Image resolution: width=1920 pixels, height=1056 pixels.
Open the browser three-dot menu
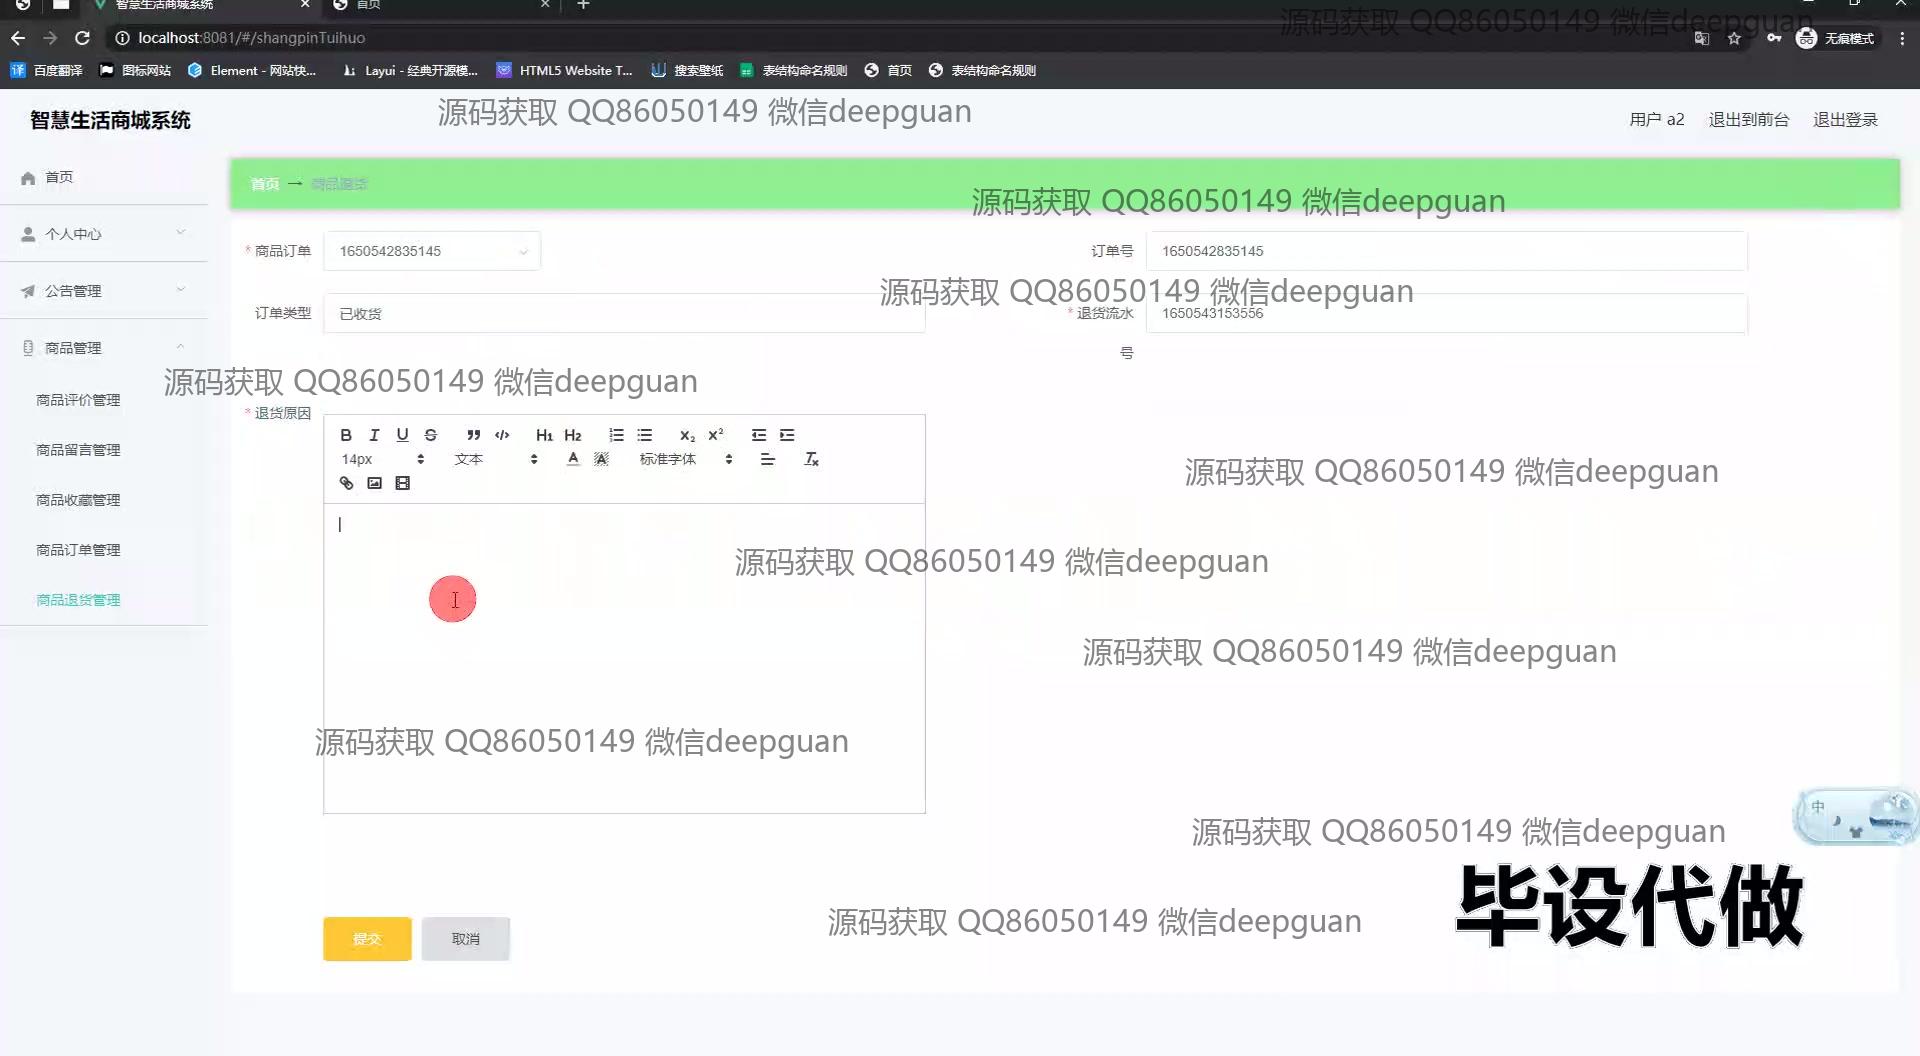(x=1902, y=38)
